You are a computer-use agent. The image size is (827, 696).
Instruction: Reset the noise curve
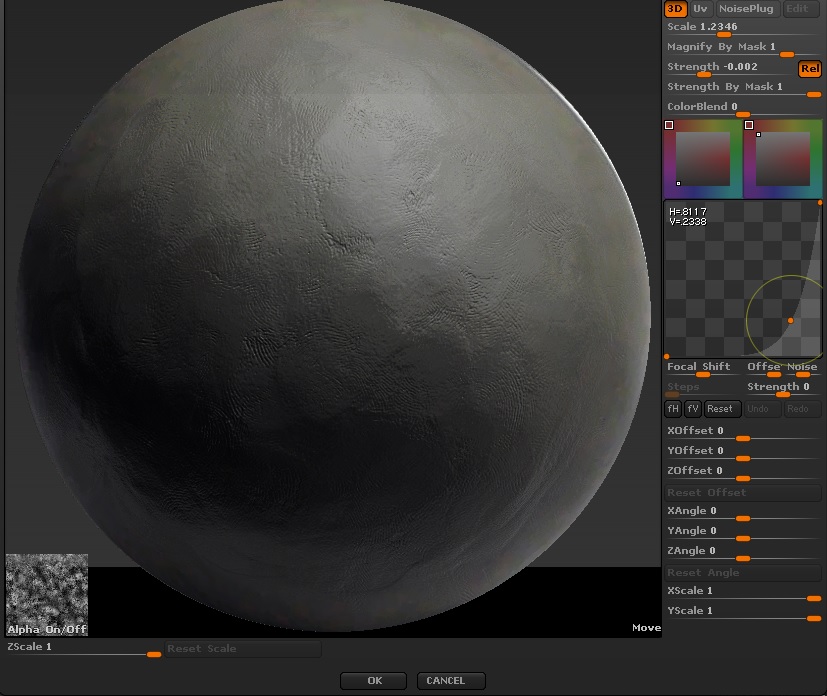[723, 409]
